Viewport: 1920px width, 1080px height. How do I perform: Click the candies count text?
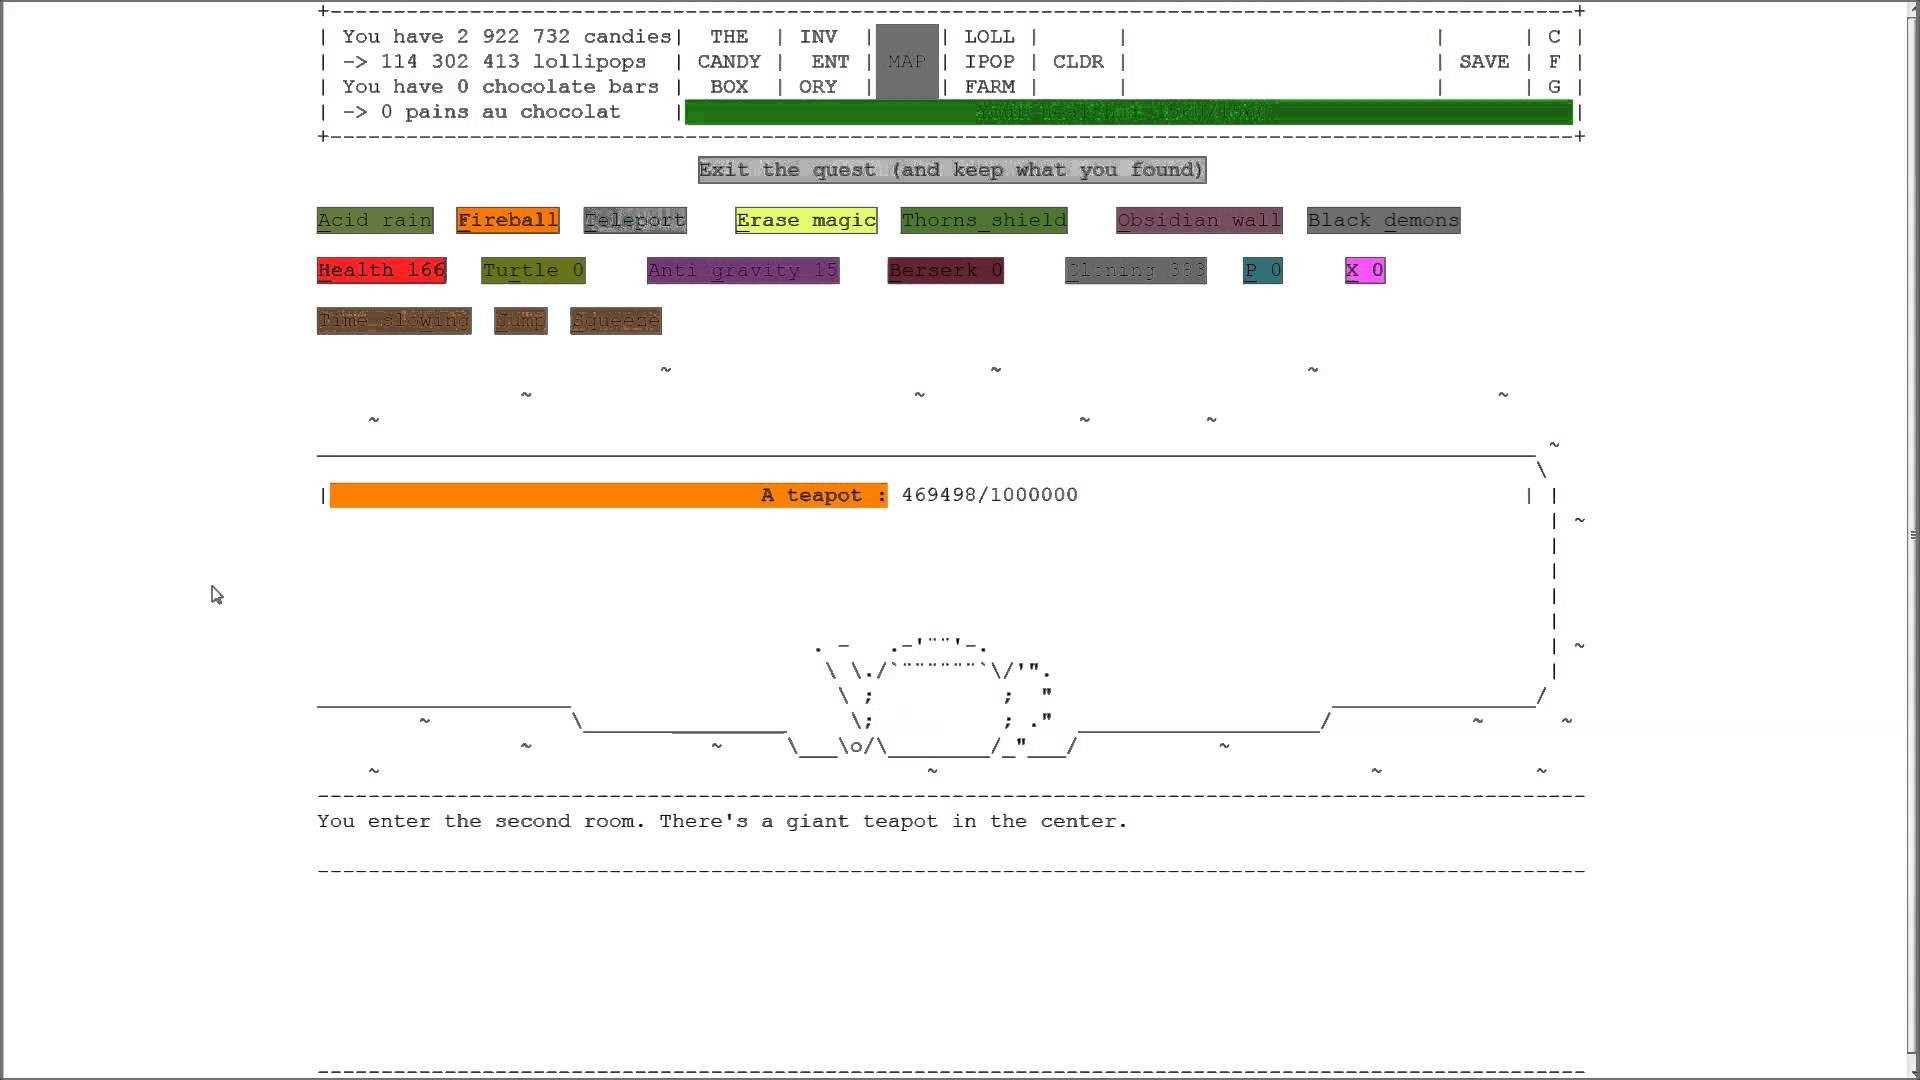[507, 37]
